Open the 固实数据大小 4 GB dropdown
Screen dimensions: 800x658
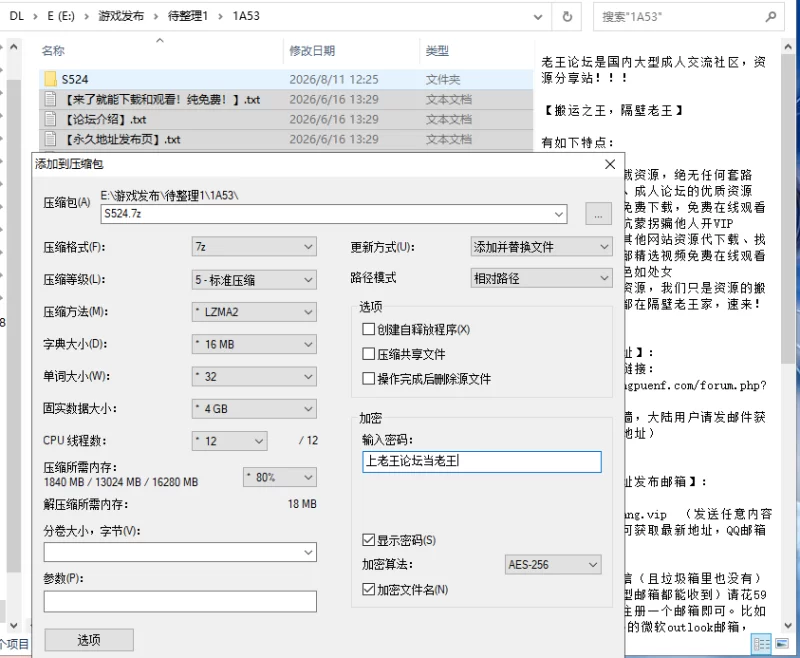click(254, 409)
